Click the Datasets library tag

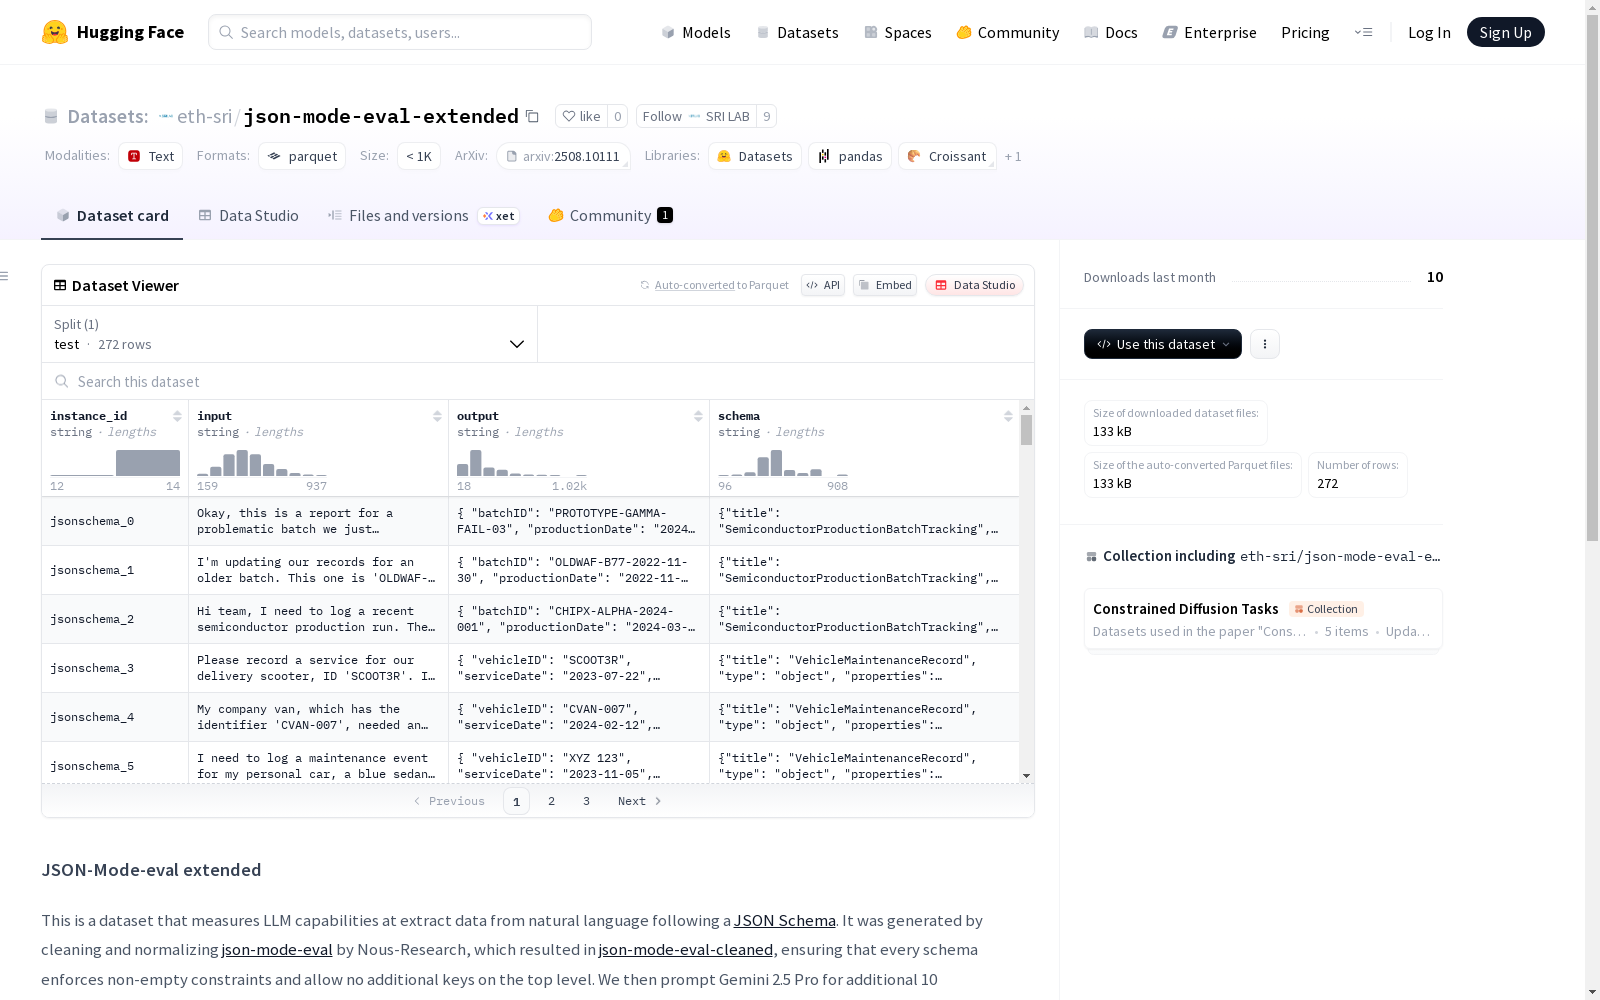pyautogui.click(x=755, y=156)
